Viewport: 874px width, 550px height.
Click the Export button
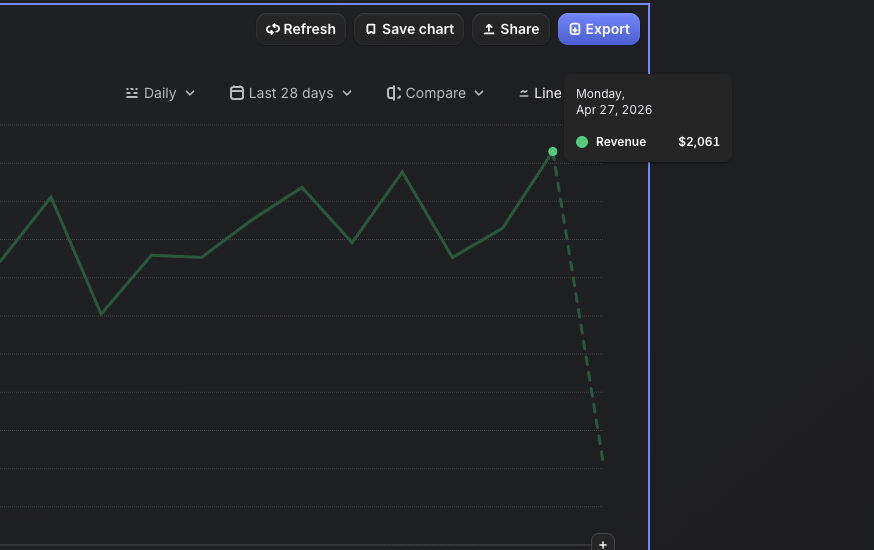pyautogui.click(x=599, y=29)
